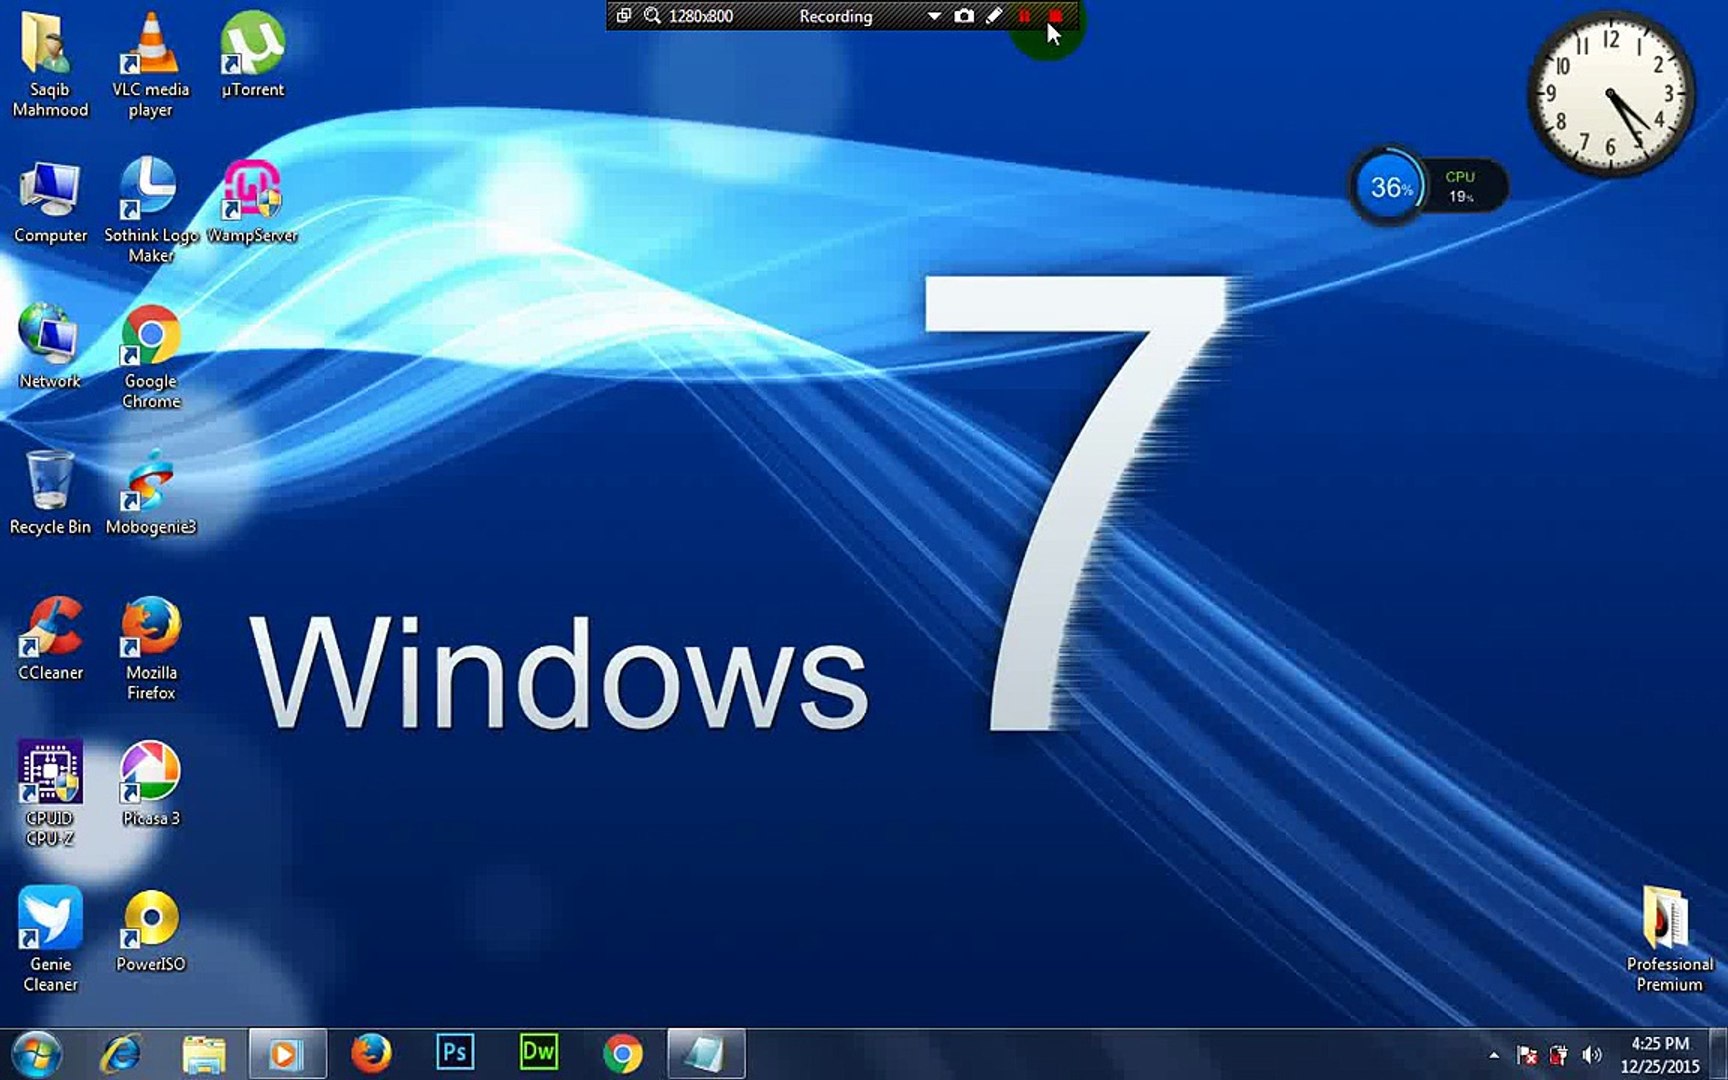Screen dimensions: 1728x1080
Task: Open the battery power tray icon
Action: pyautogui.click(x=1559, y=1055)
